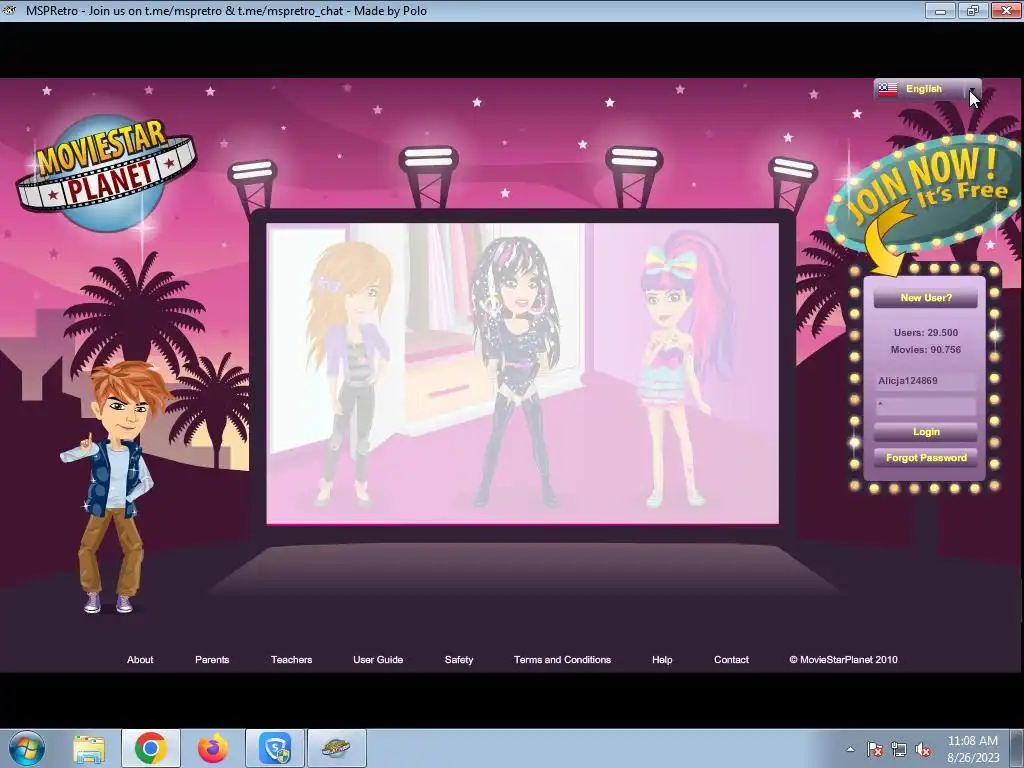Viewport: 1024px width, 768px height.
Task: Open the About link
Action: [x=140, y=660]
